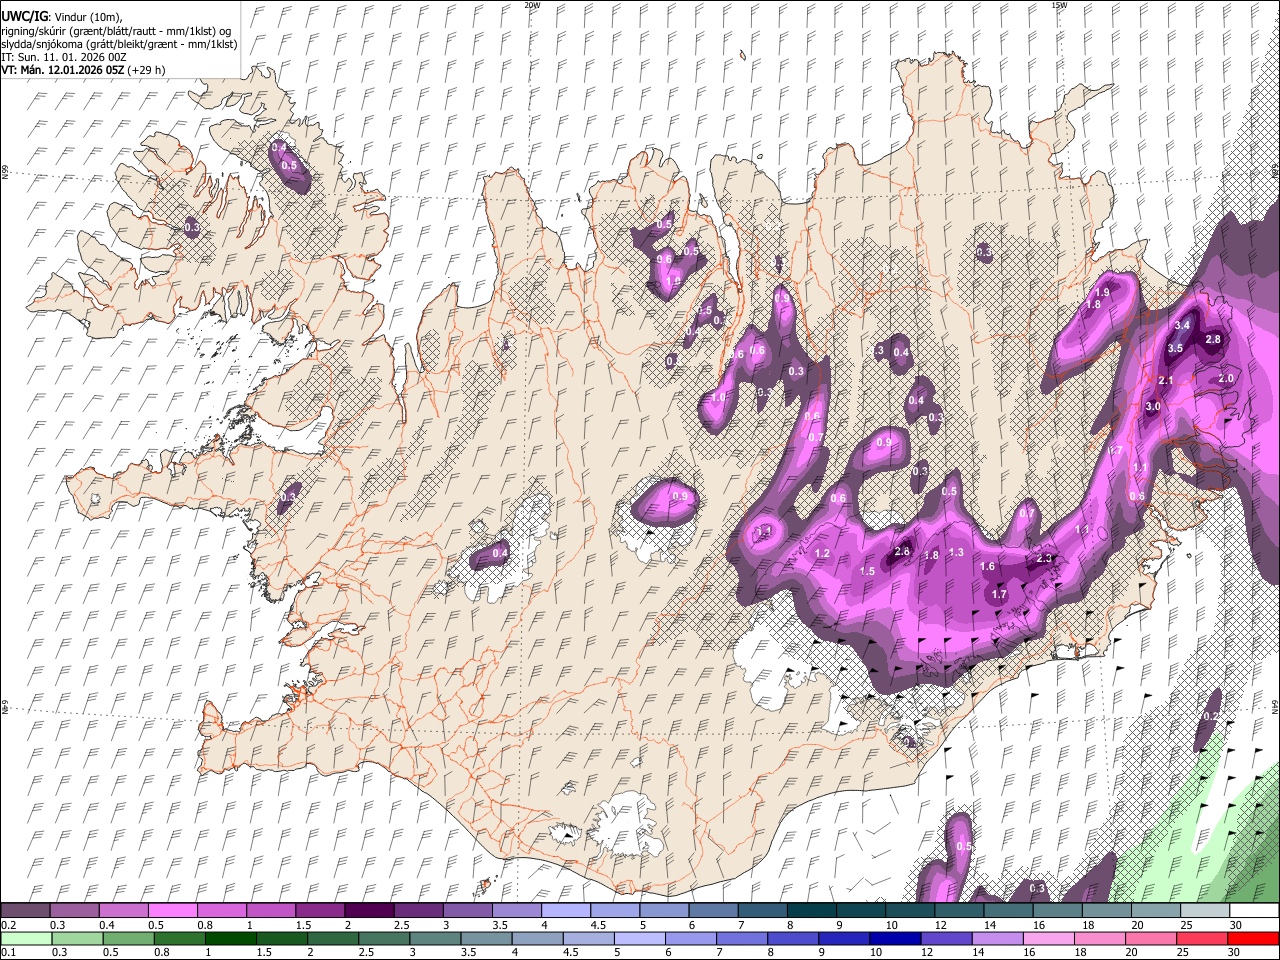Click the 2.0 precipitation value on the map
Screen dimensions: 1280x960
pyautogui.click(x=1226, y=379)
